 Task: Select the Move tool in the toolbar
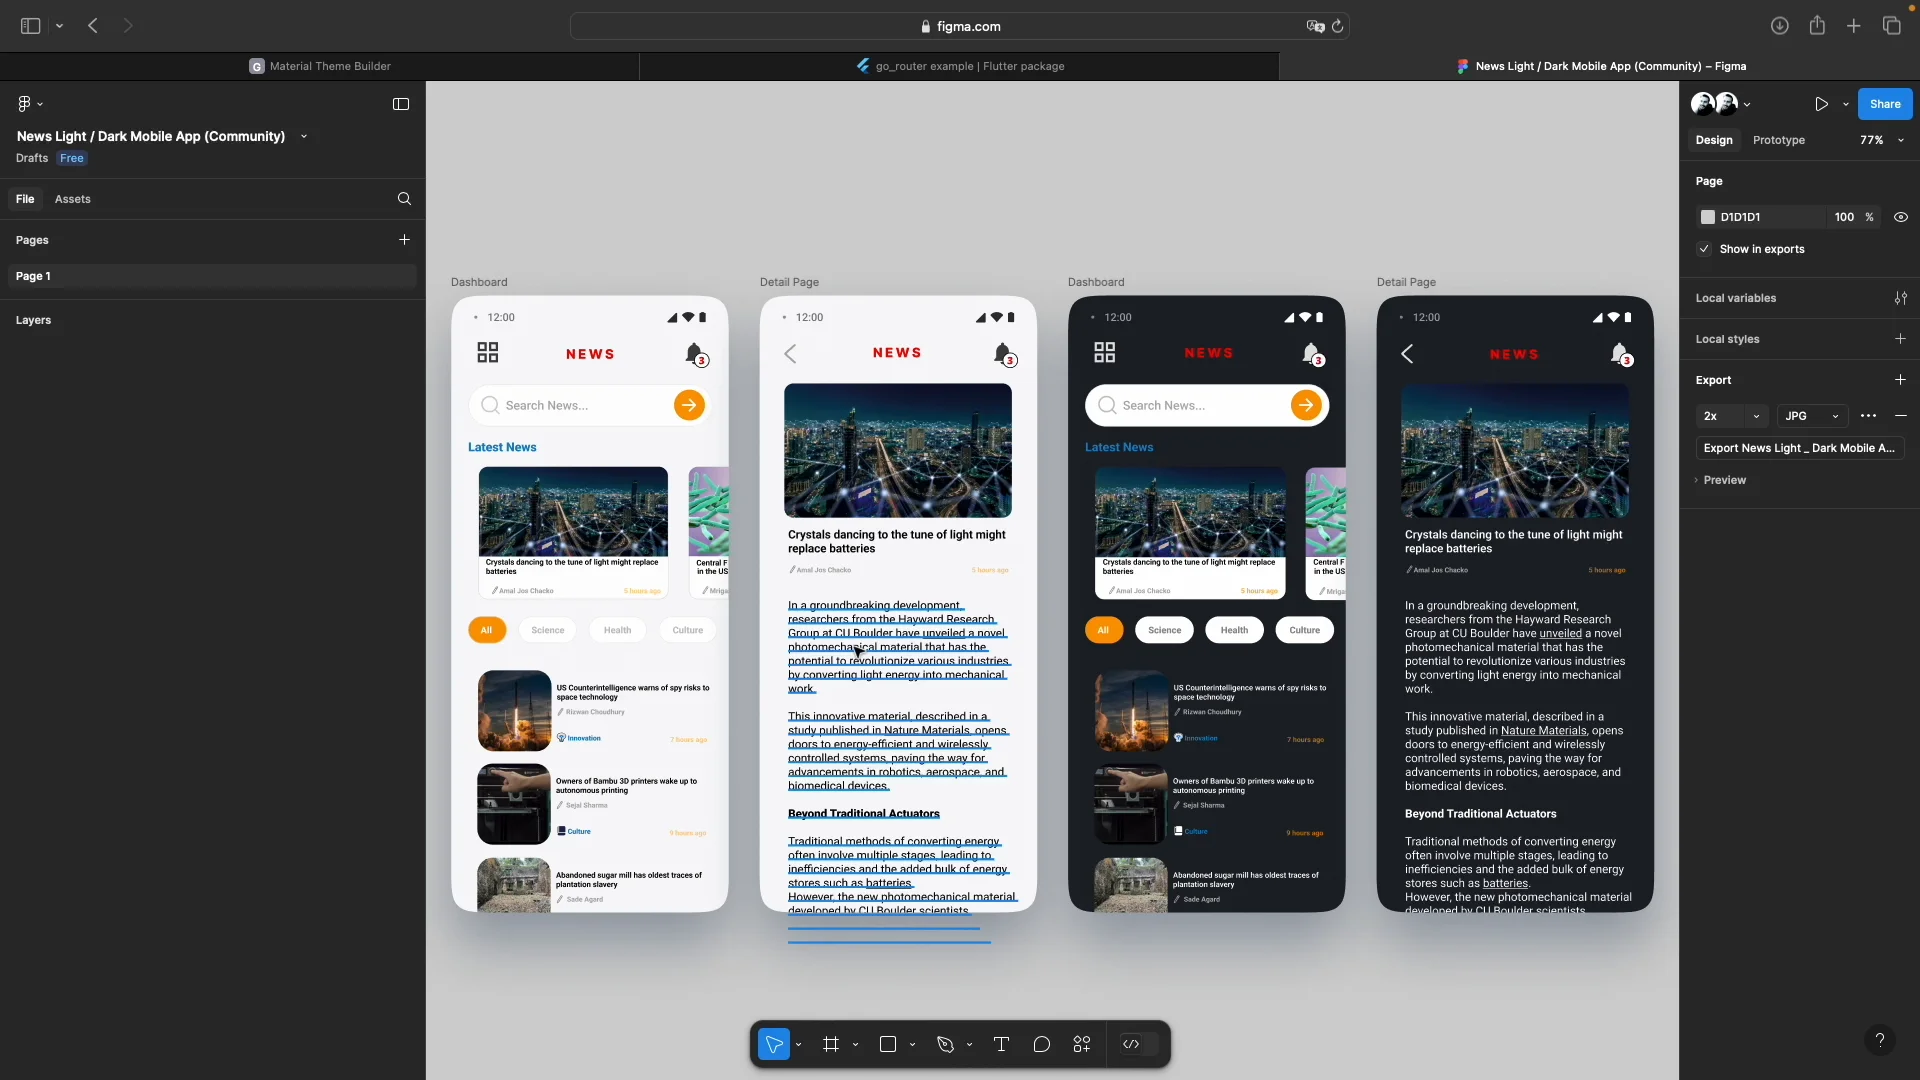point(773,1044)
